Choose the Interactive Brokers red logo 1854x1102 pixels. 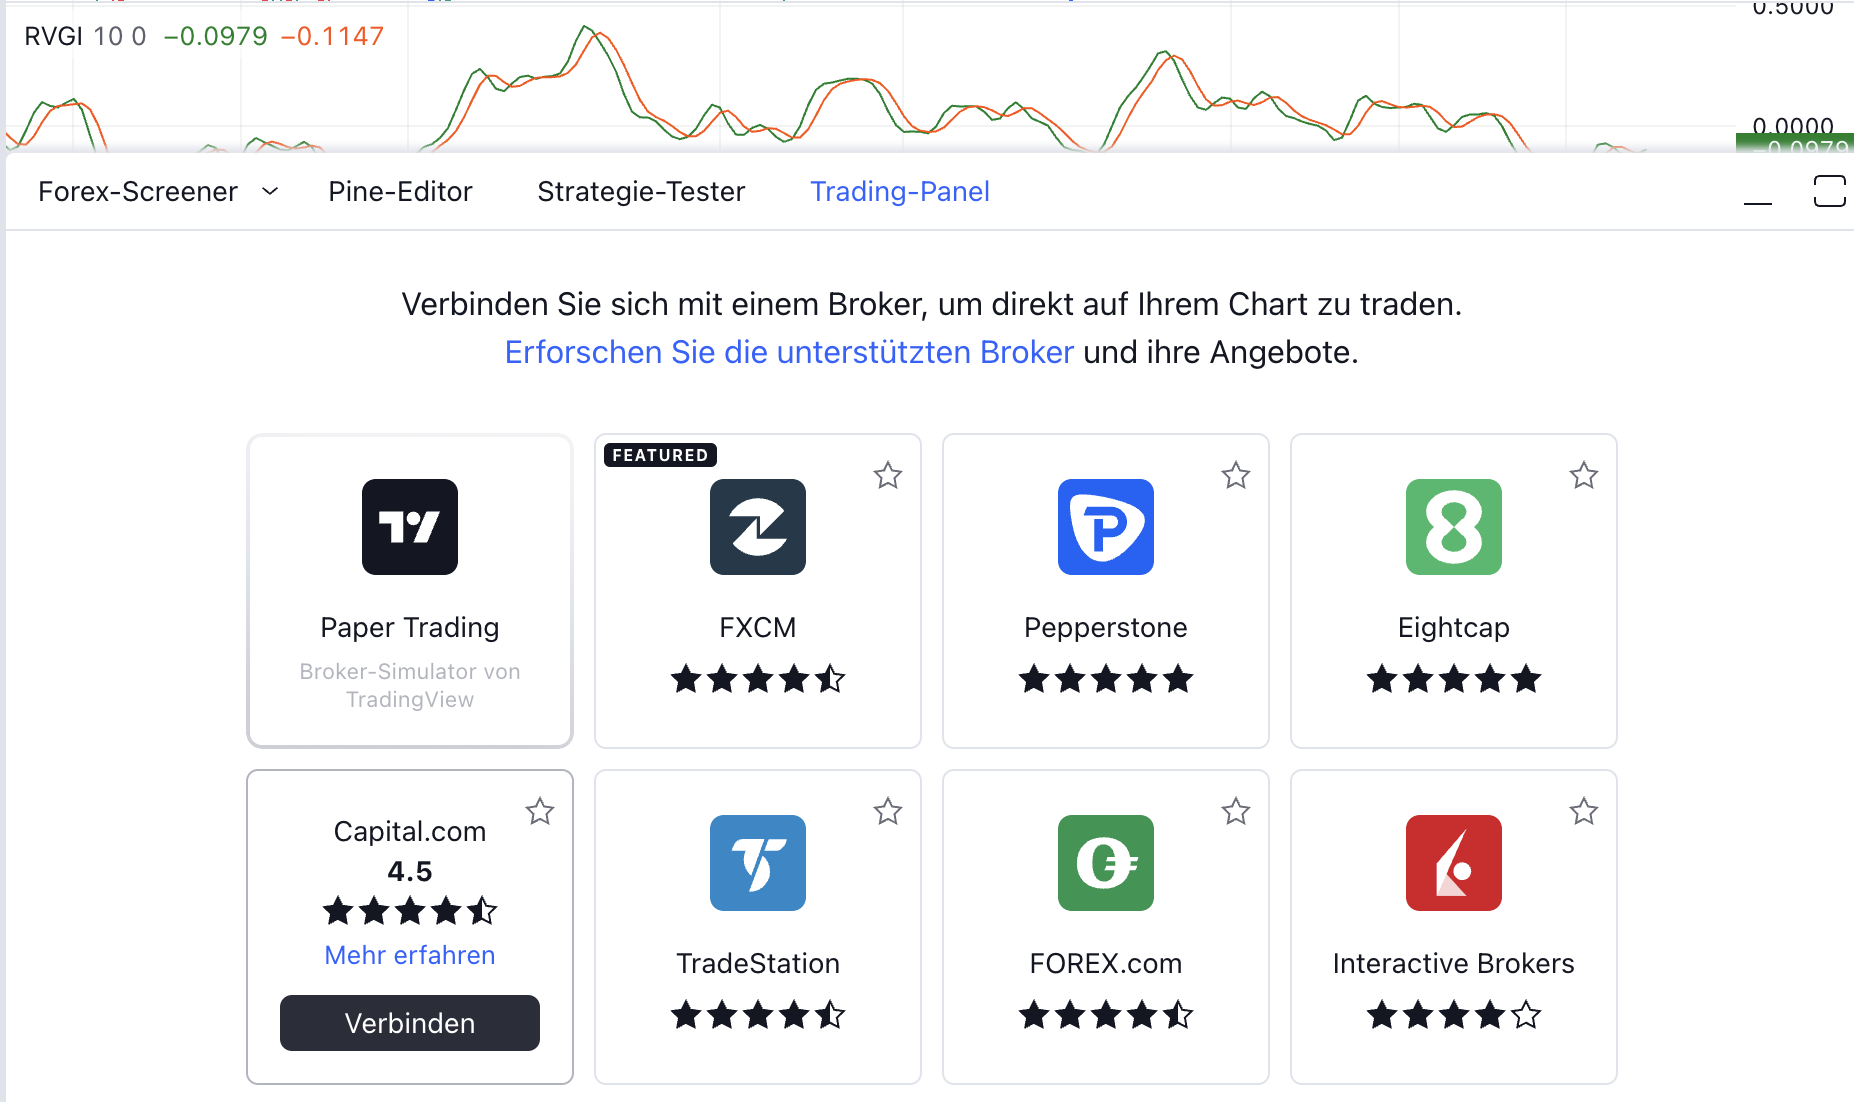click(x=1454, y=863)
